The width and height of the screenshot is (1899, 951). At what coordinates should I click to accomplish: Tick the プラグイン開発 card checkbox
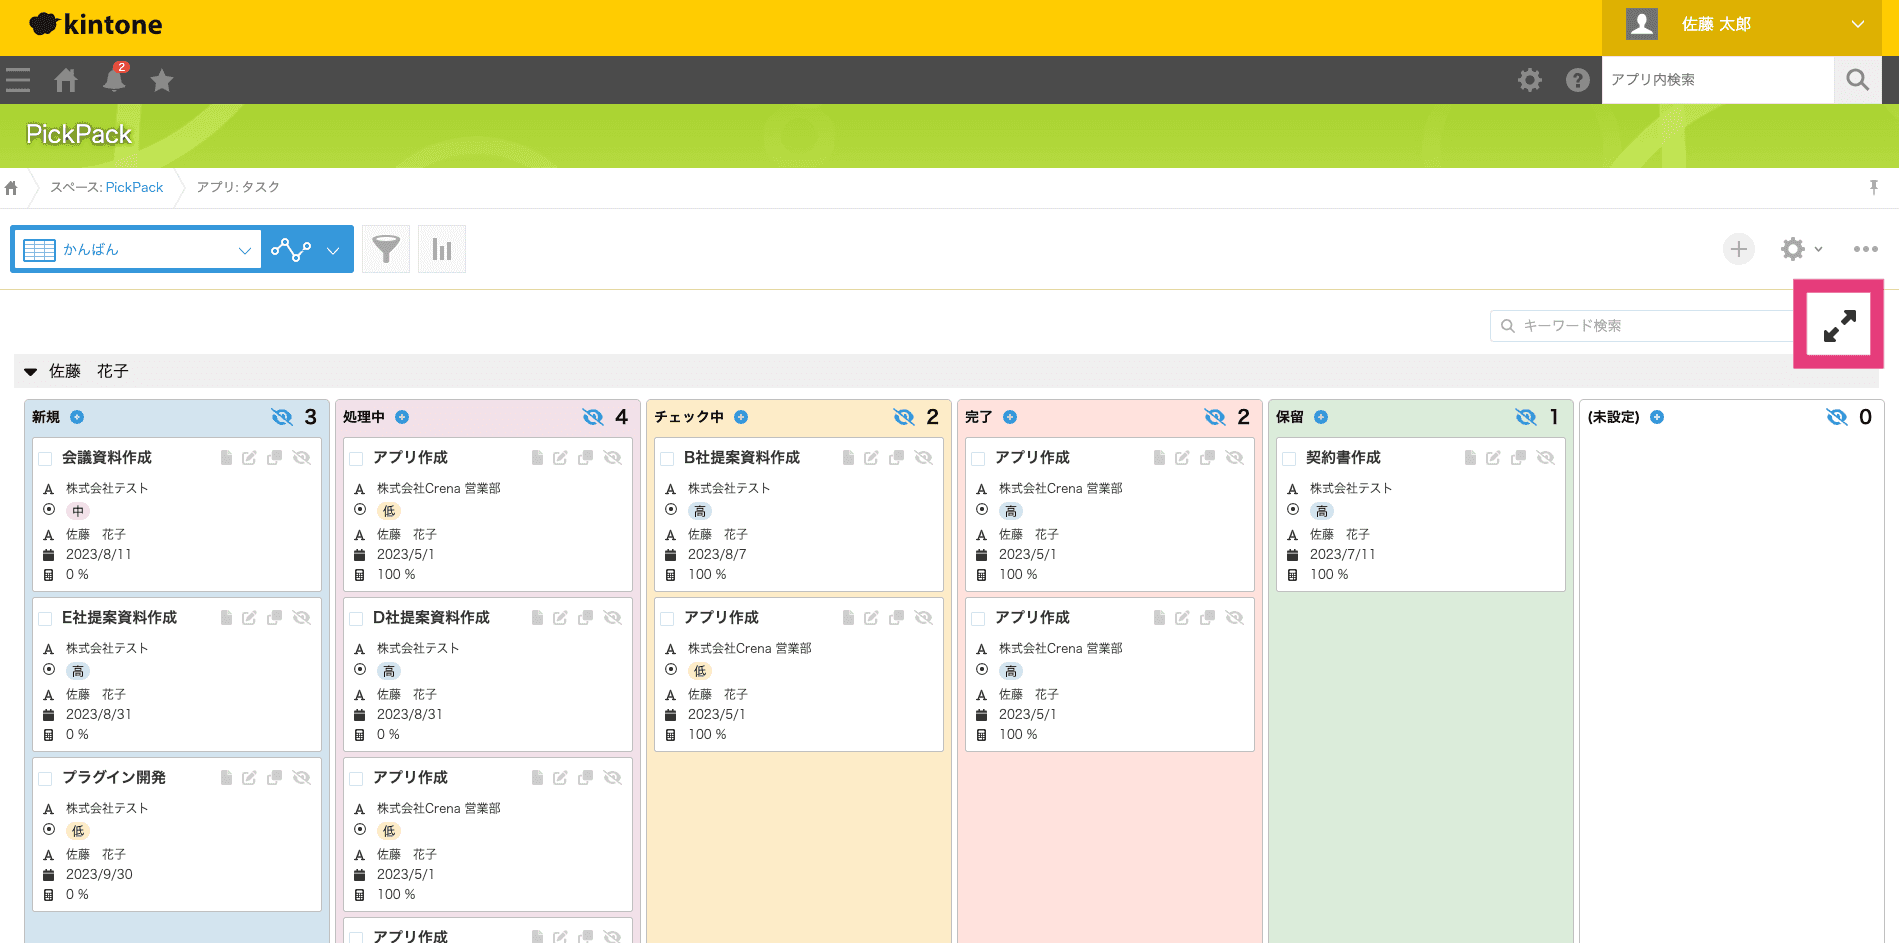tap(45, 779)
